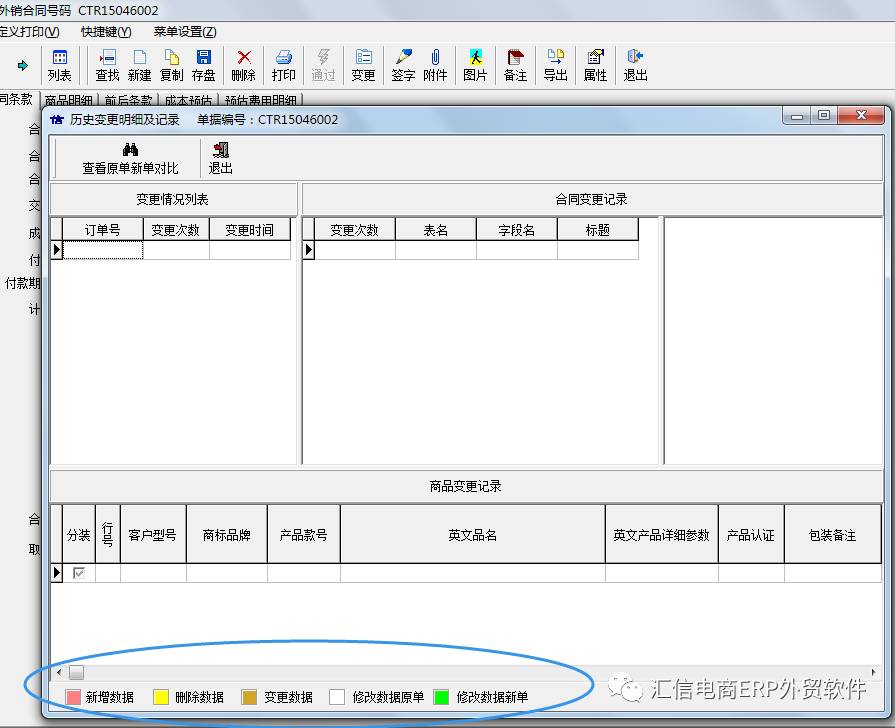The width and height of the screenshot is (895, 728).
Task: Click the red 新增数据 color swatch
Action: (73, 697)
